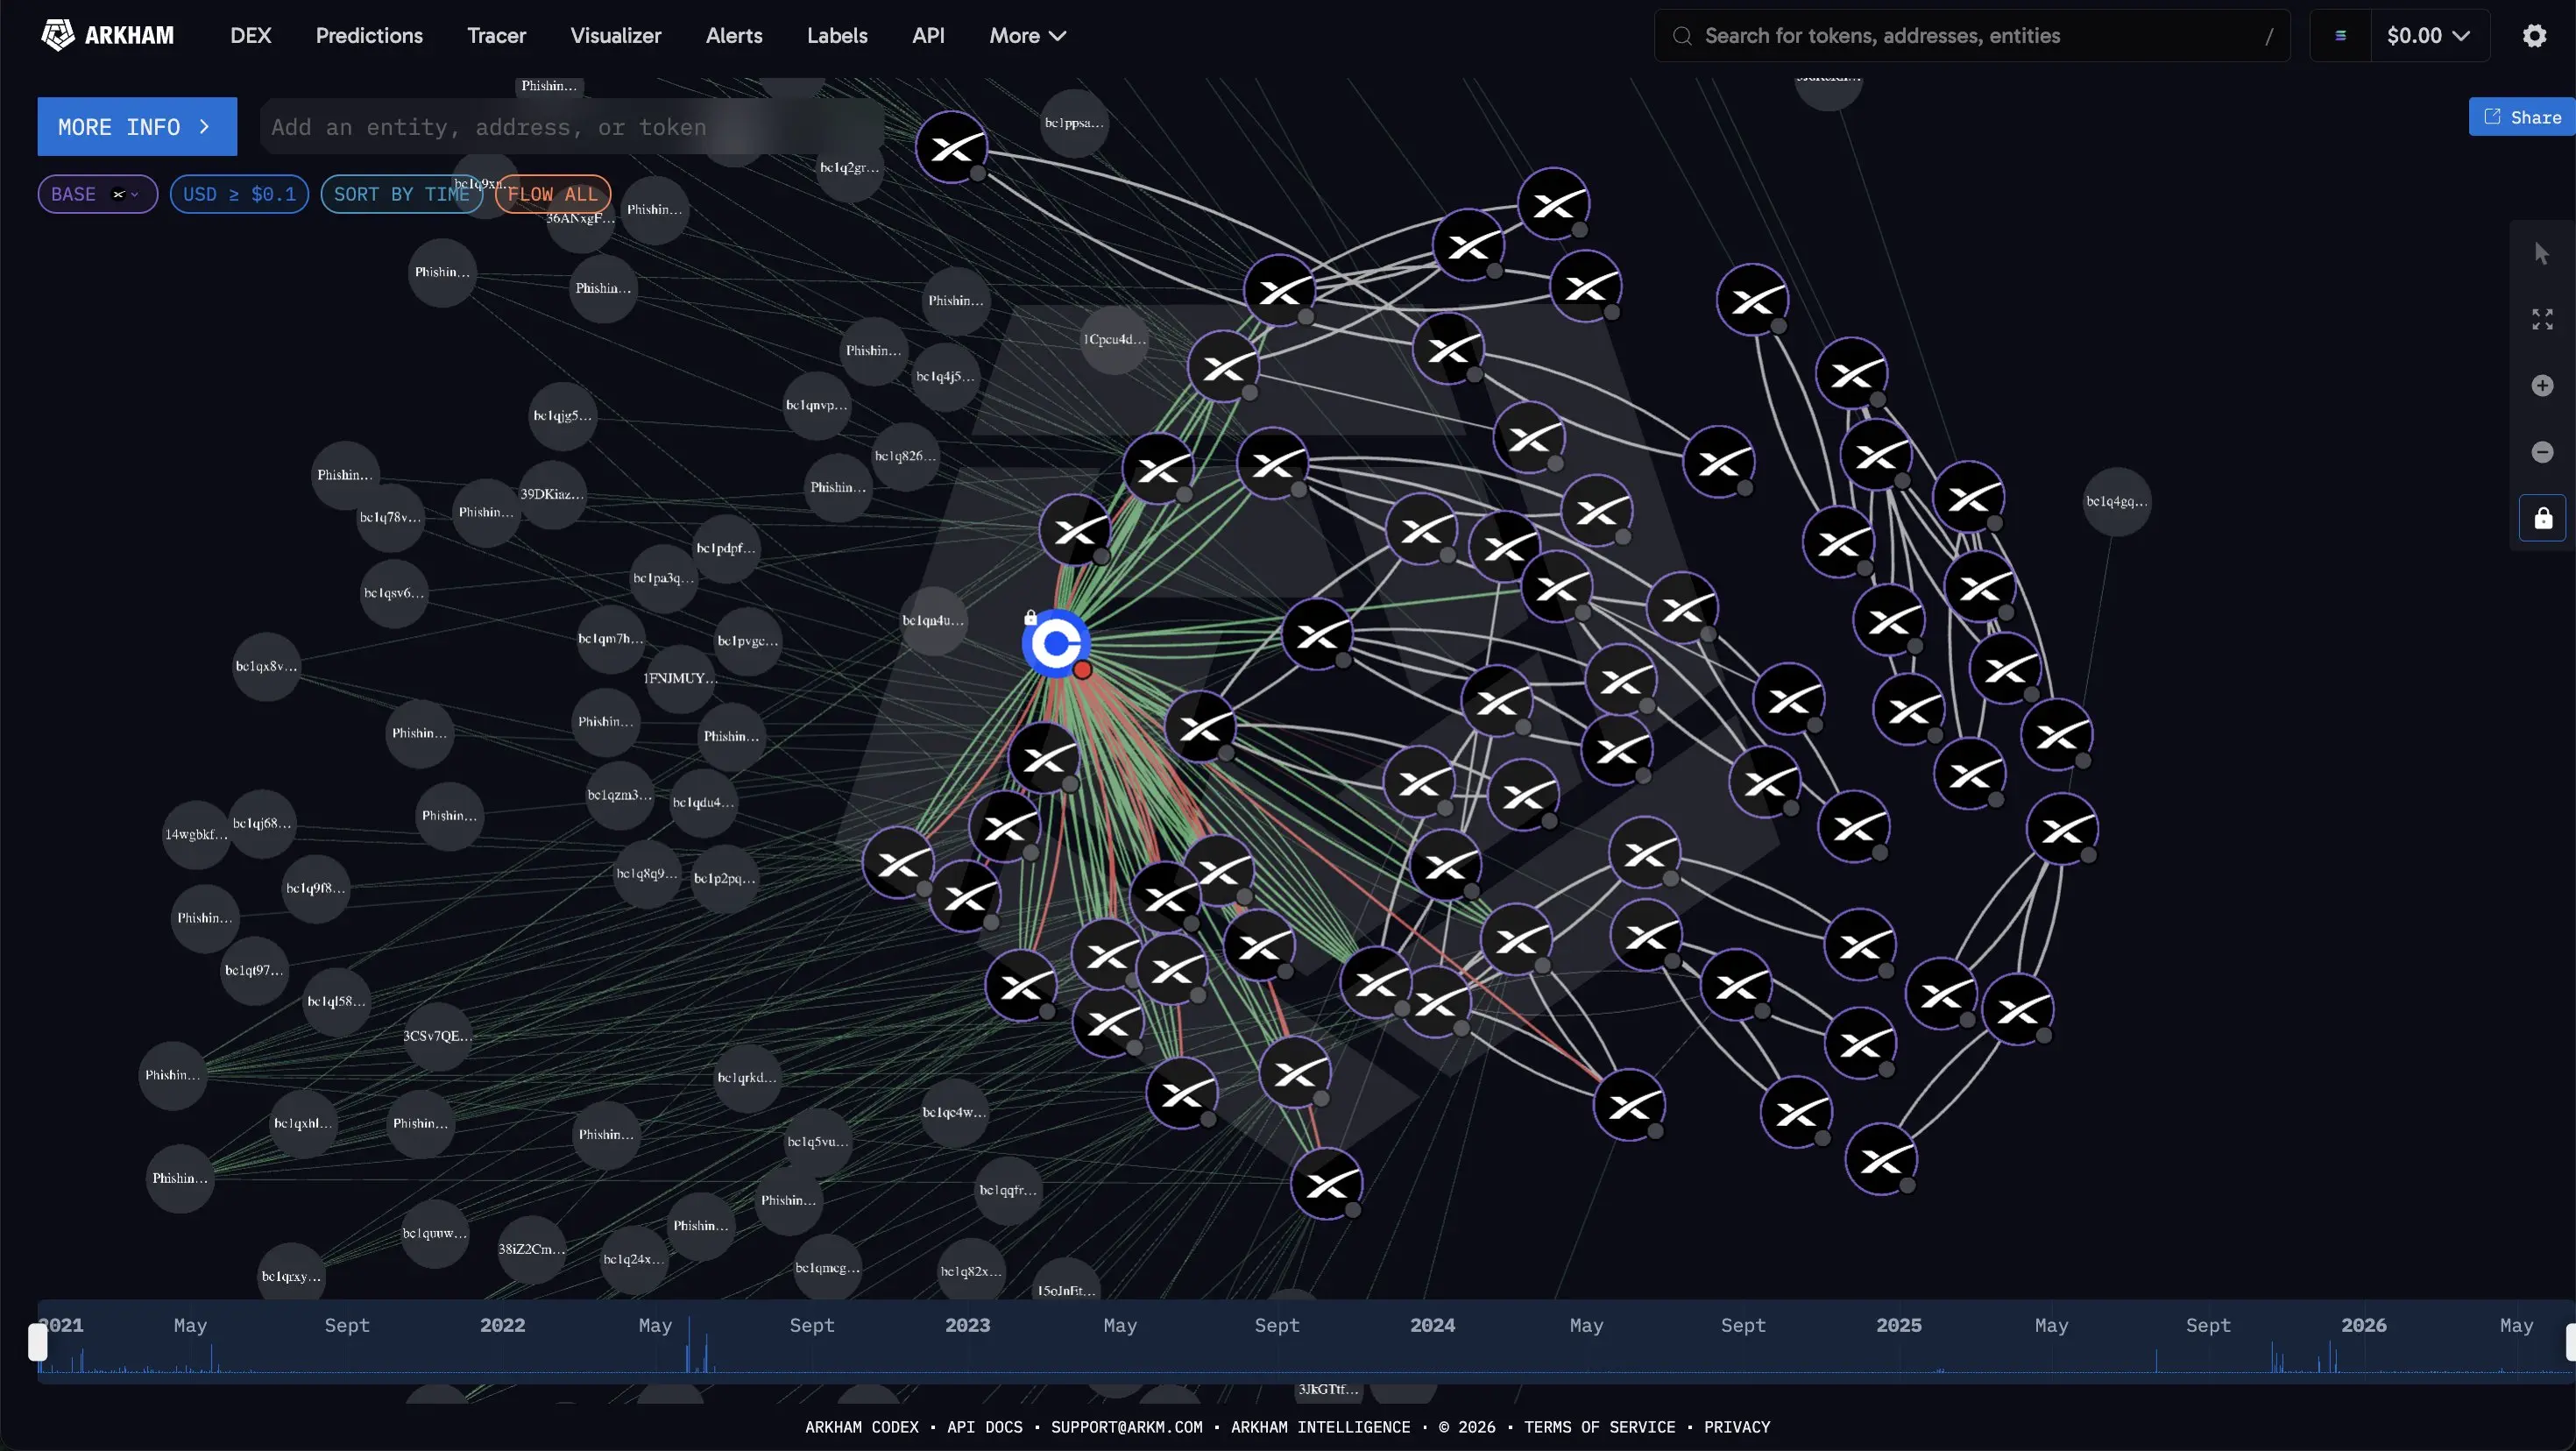
Task: Focus the token and address search box
Action: [x=1972, y=36]
